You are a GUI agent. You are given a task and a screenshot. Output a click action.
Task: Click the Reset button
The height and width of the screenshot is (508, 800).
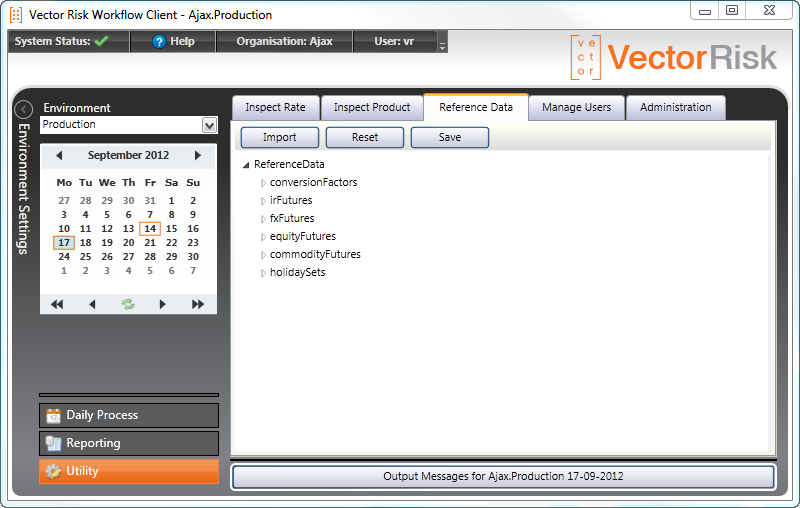click(365, 137)
